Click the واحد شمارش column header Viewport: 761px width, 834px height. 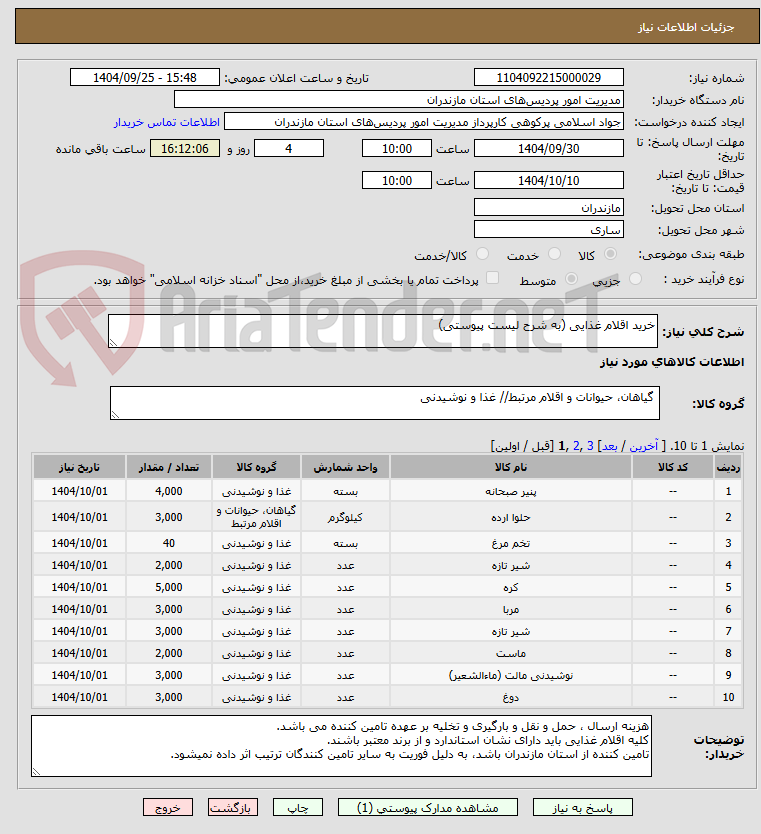pos(345,467)
